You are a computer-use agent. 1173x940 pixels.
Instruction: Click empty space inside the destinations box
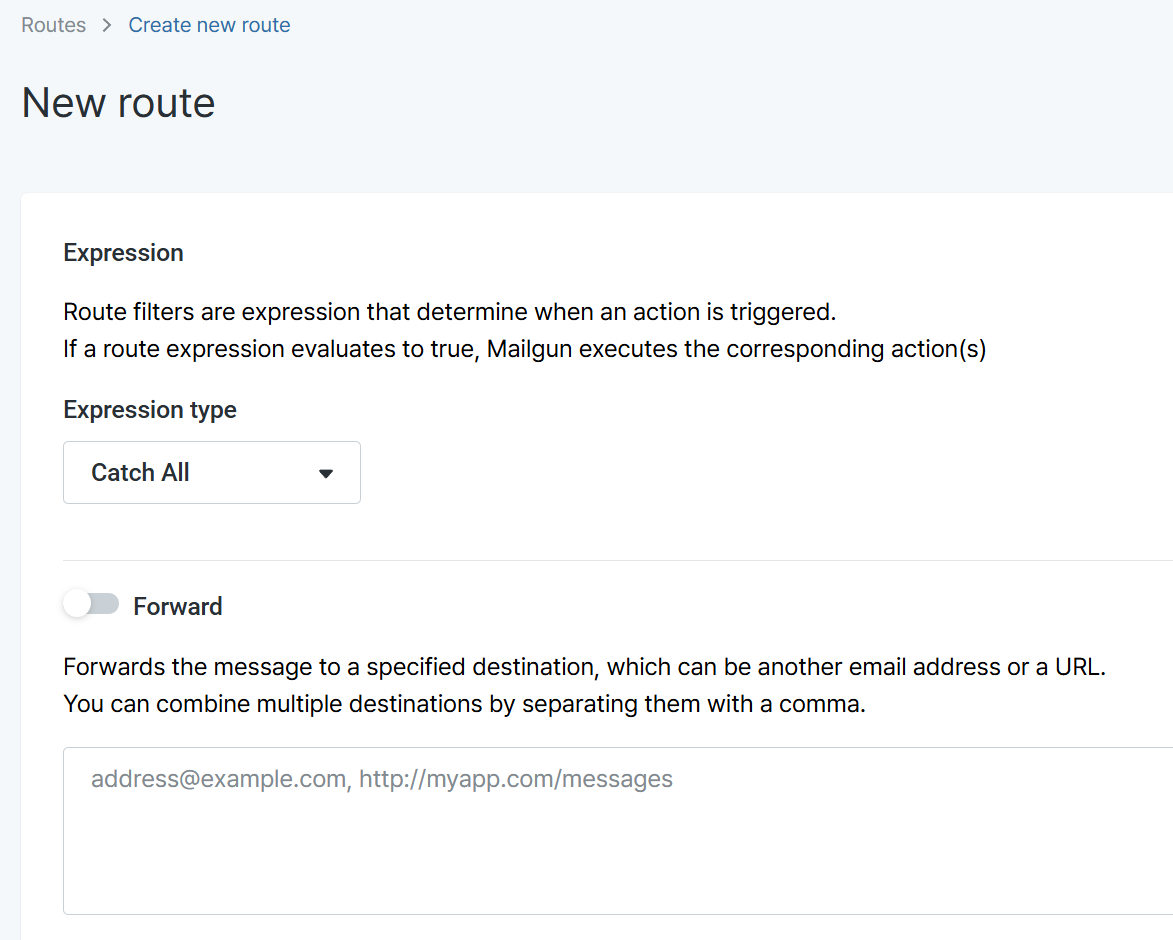[x=618, y=860]
